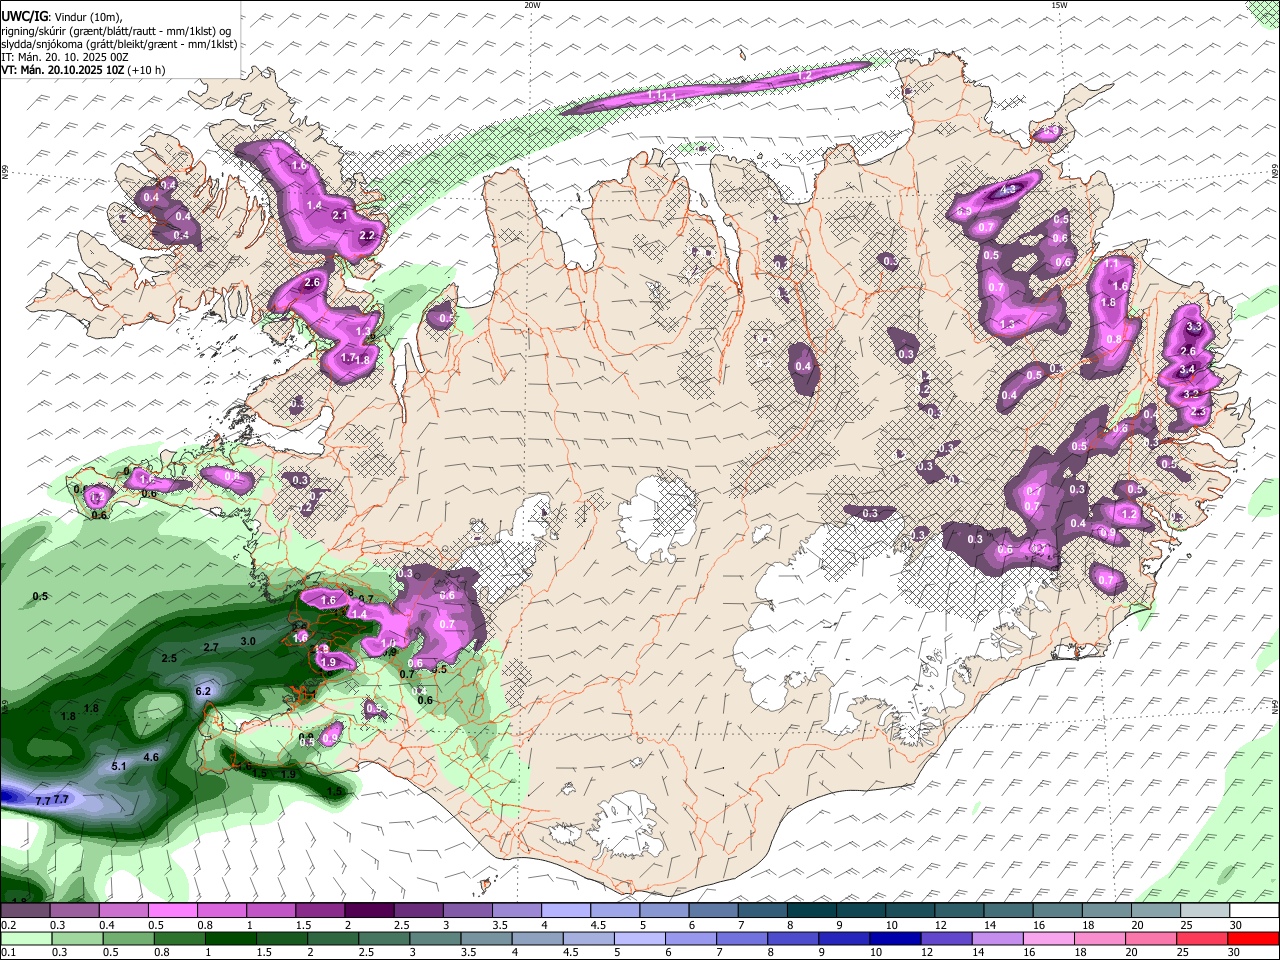Click the 2.7 rainfall value
Screen dimensions: 1280x960
(211, 648)
